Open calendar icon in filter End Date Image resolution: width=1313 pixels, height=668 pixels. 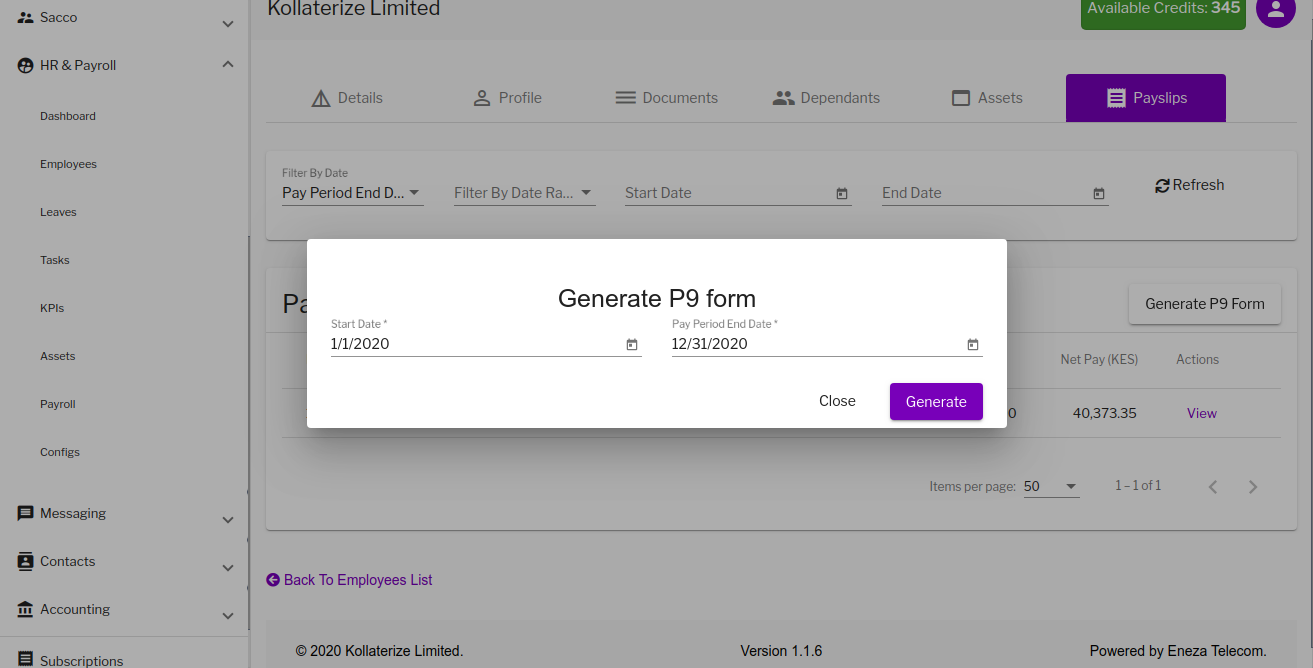(x=1099, y=194)
